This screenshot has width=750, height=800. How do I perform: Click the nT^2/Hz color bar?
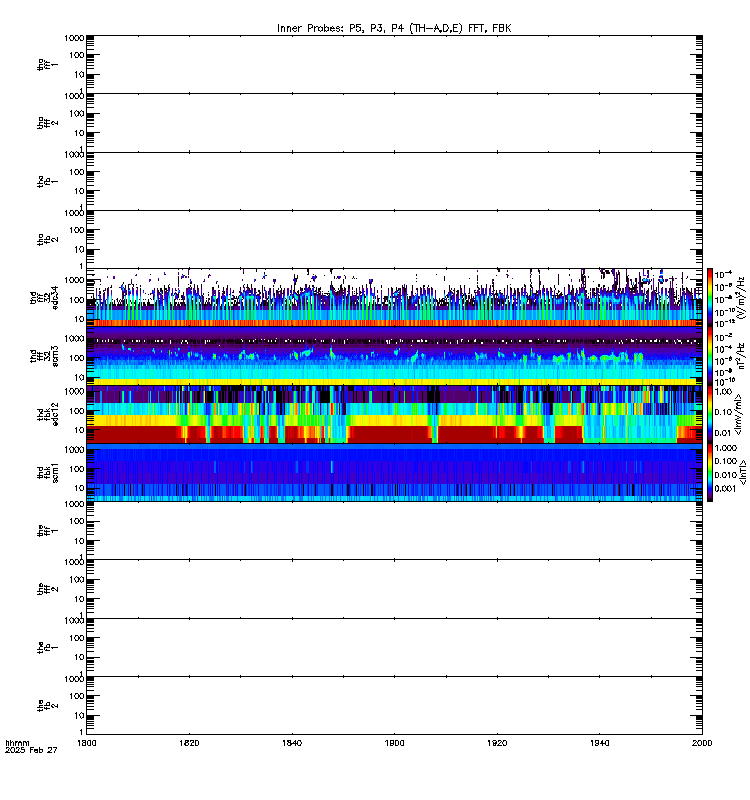pos(710,356)
